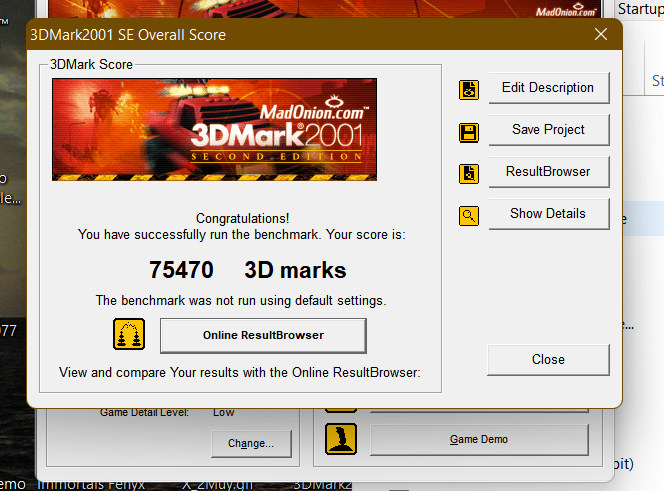Close the score dialog with Close button
This screenshot has height=491, width=664.
(548, 360)
